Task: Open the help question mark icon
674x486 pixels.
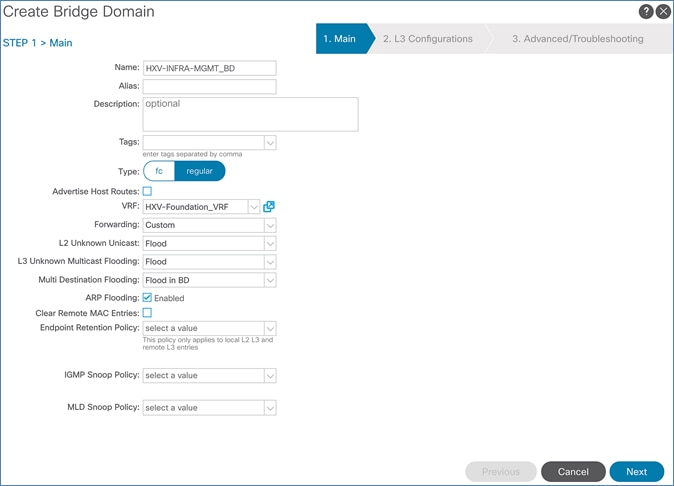Action: (646, 12)
